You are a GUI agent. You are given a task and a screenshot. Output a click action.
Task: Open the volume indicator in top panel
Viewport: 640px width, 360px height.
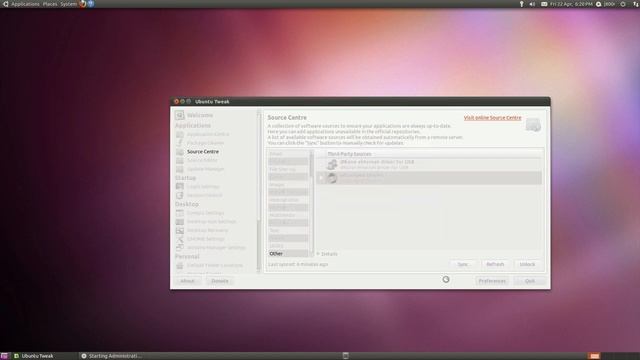tap(532, 4)
